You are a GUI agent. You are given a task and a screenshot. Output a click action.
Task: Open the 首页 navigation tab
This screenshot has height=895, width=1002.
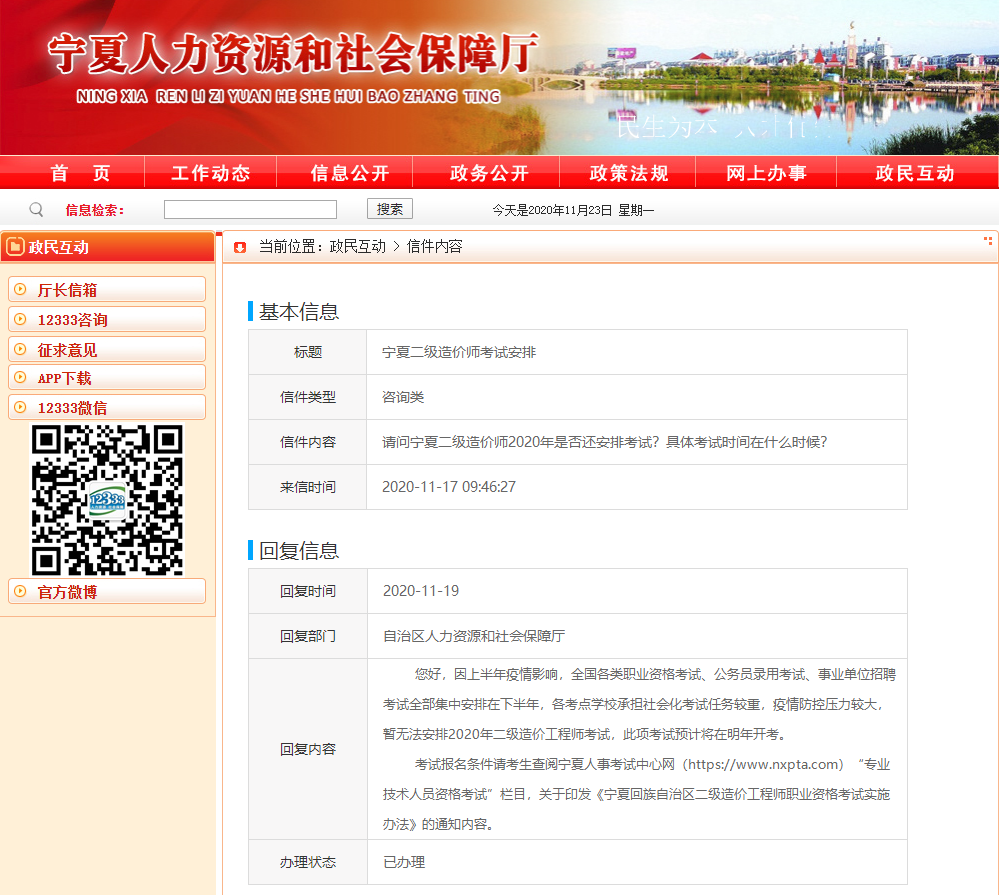click(x=80, y=173)
